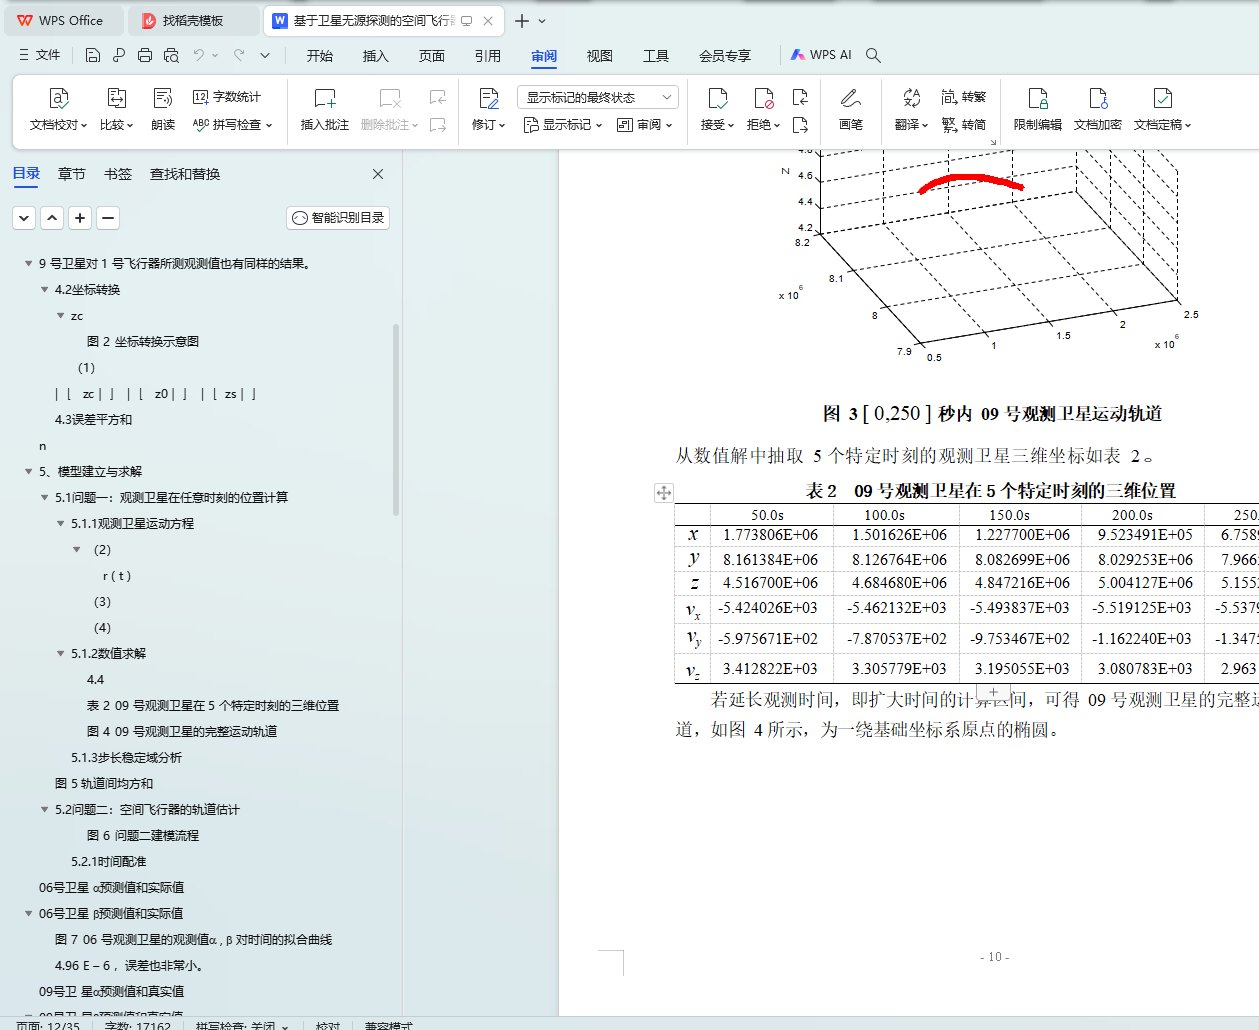This screenshot has width=1259, height=1030.
Task: Select 4.3误差平方和 outline entry
Action: [93, 420]
